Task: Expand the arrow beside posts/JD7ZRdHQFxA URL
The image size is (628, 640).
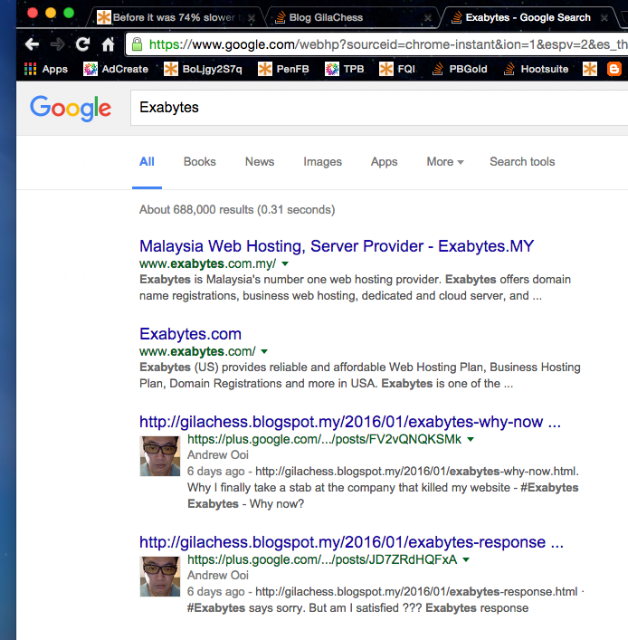Action: click(466, 560)
